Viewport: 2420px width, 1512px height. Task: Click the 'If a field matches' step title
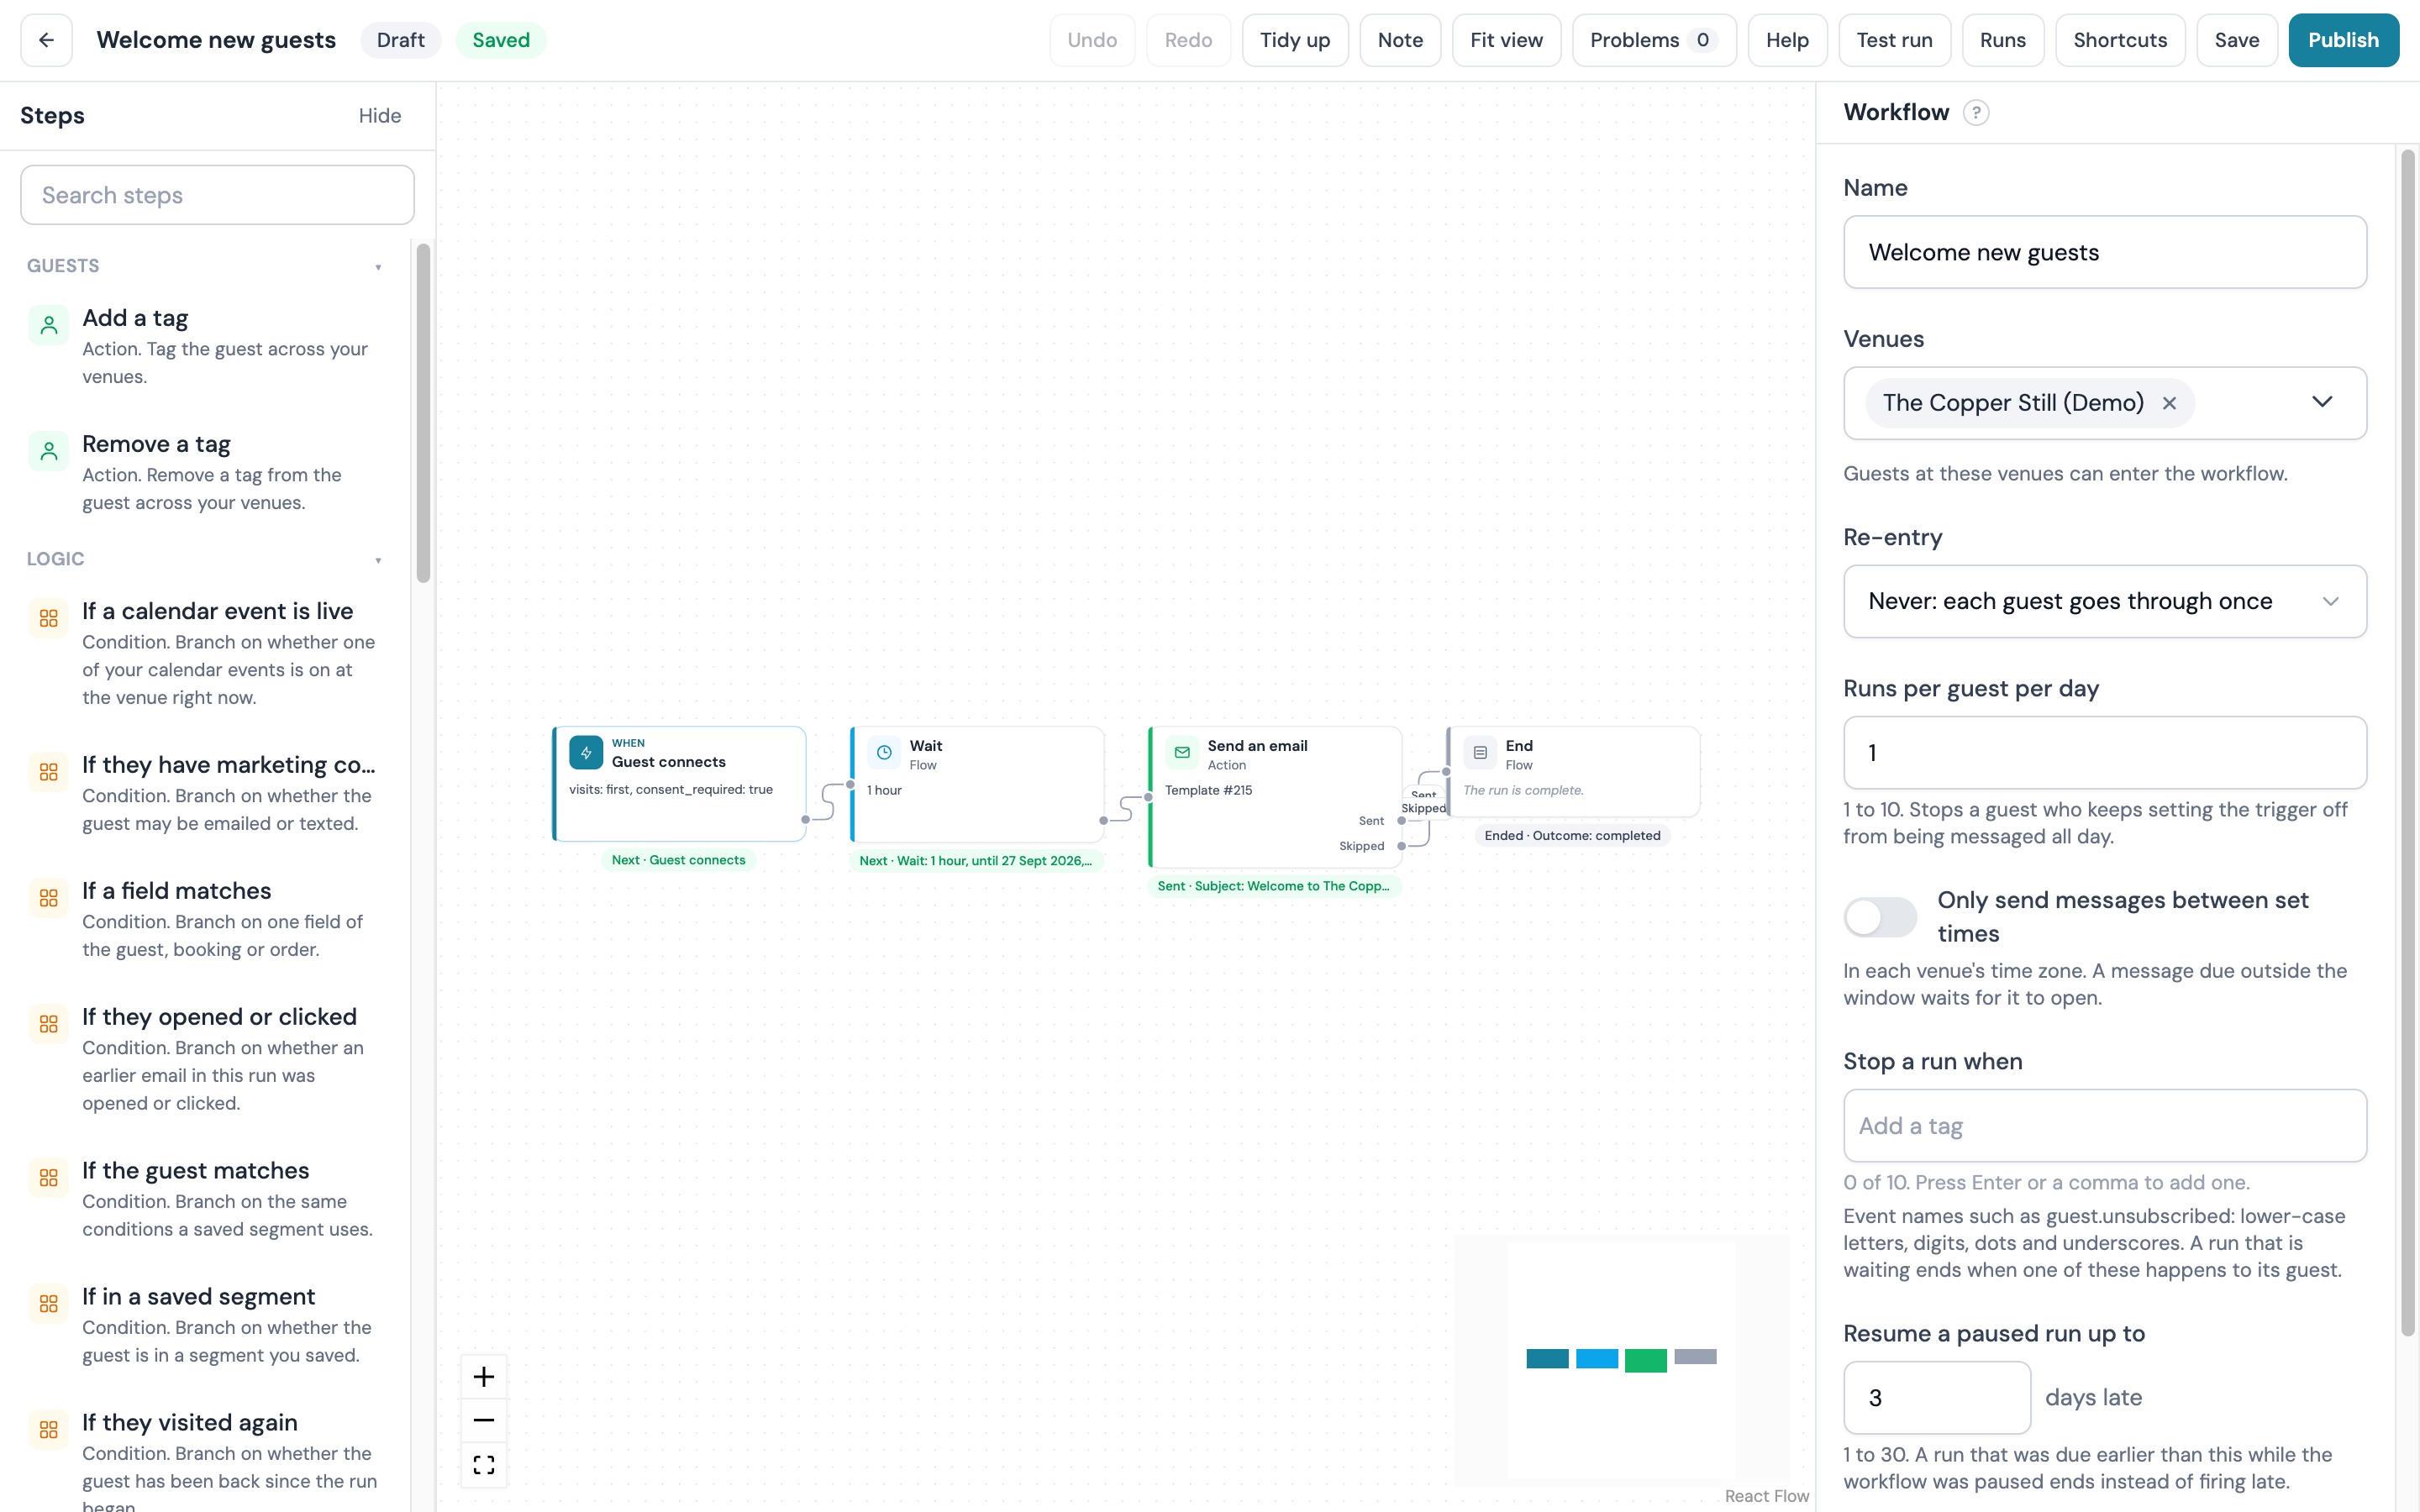177,891
